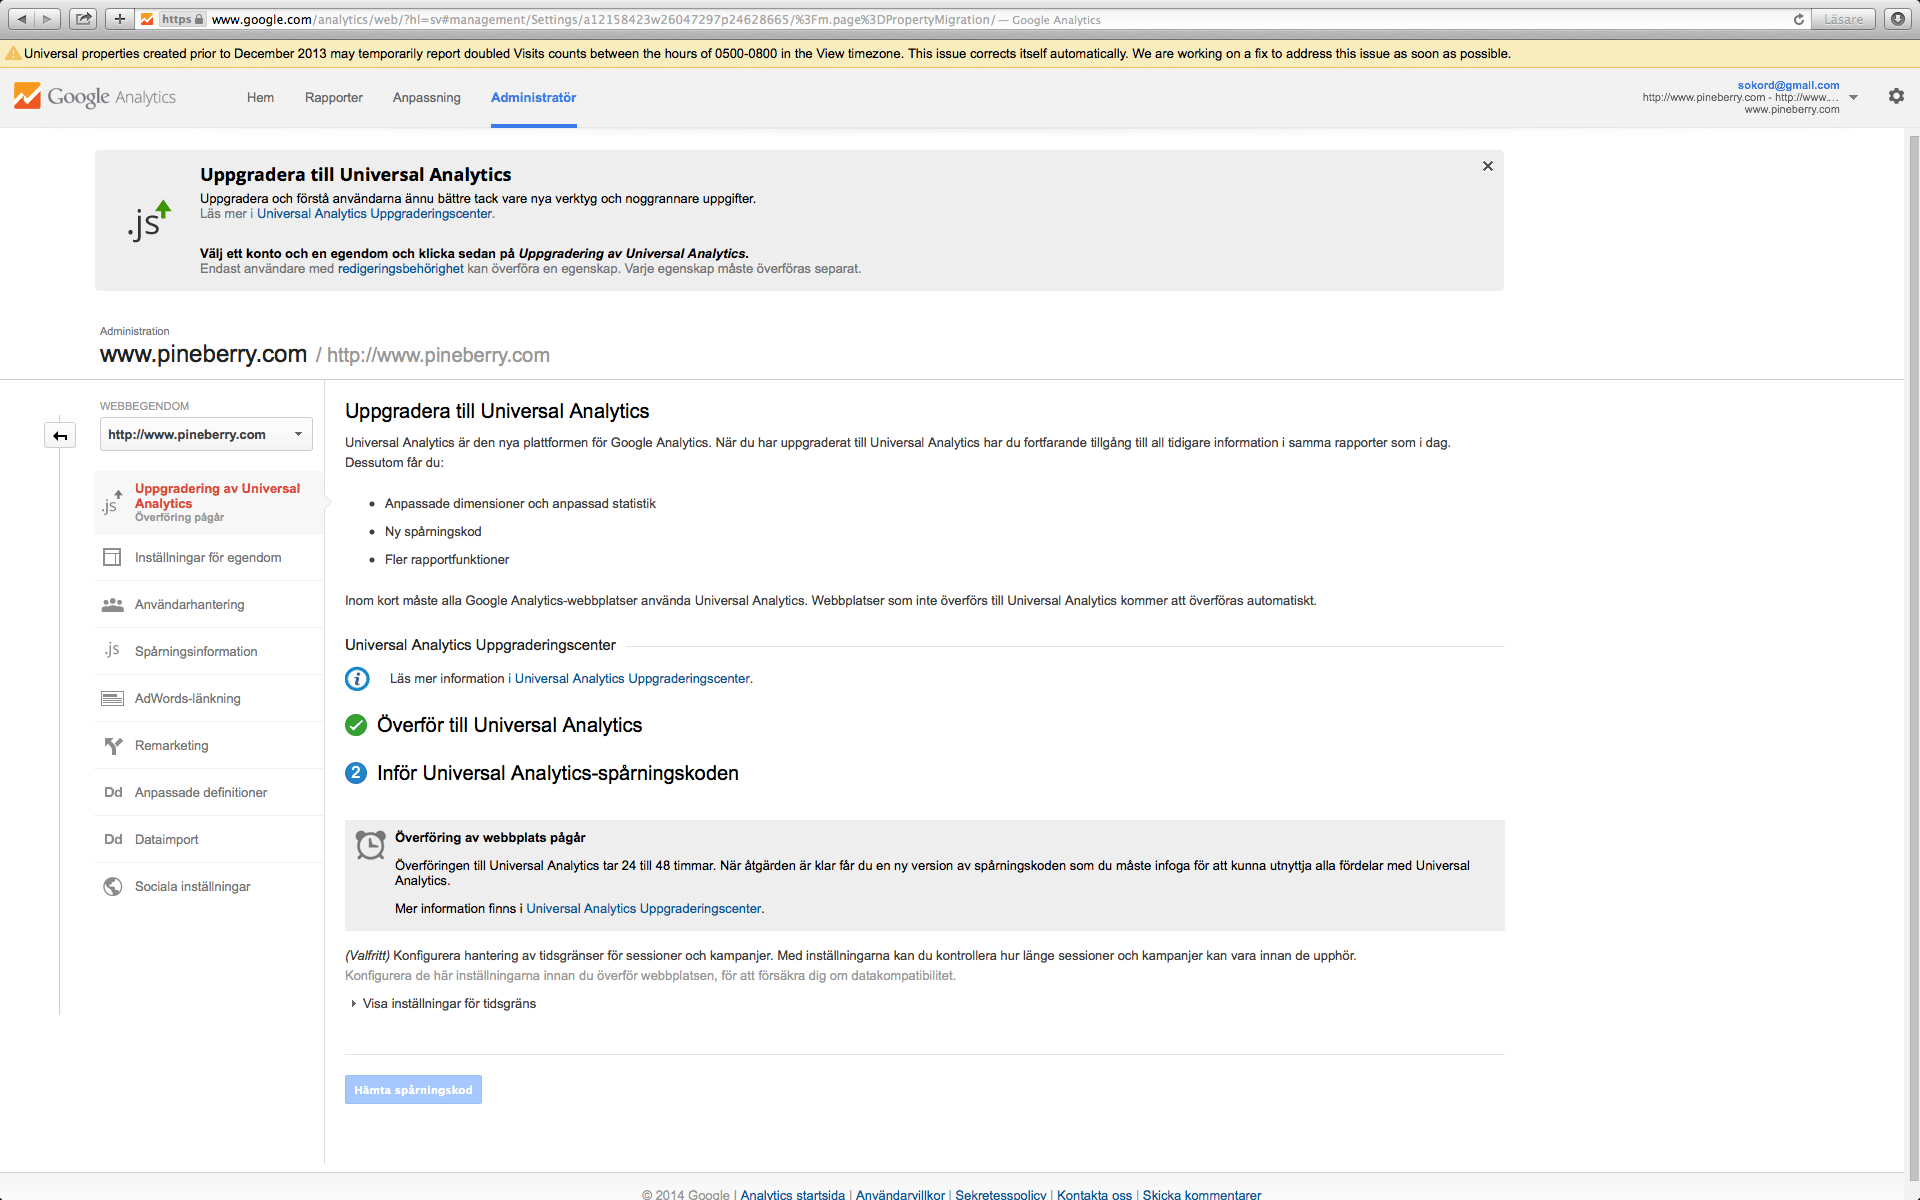Open Uppgraderingscenter link after 'Mer information finns'
This screenshot has height=1200, width=1920.
(x=644, y=909)
